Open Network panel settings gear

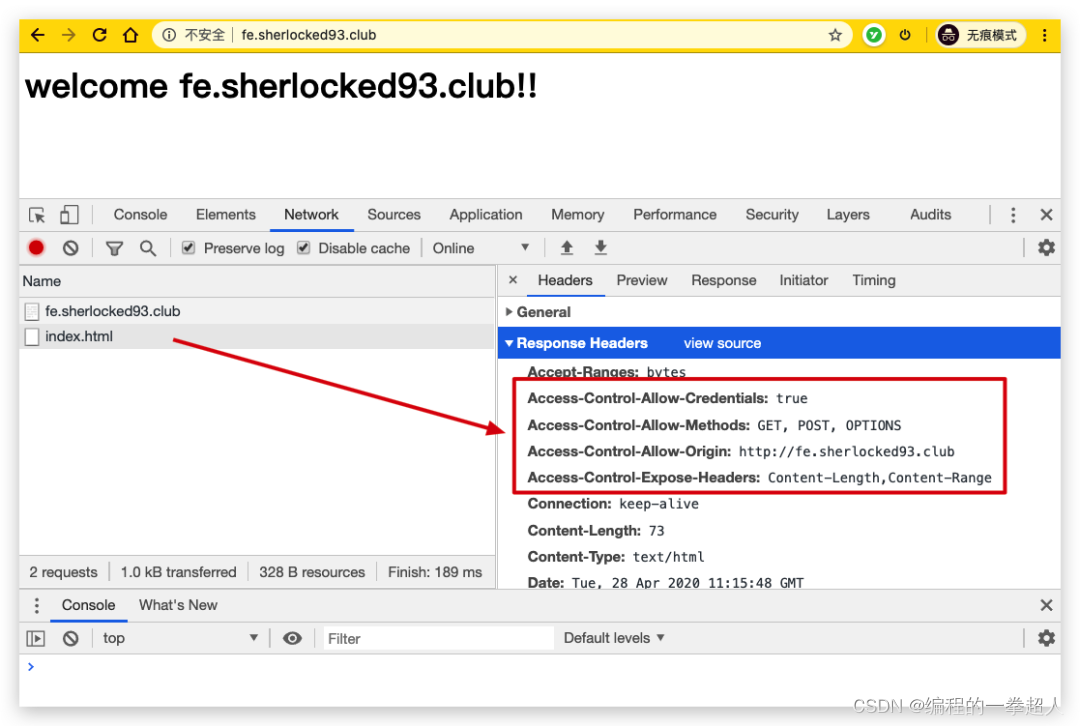(x=1046, y=248)
